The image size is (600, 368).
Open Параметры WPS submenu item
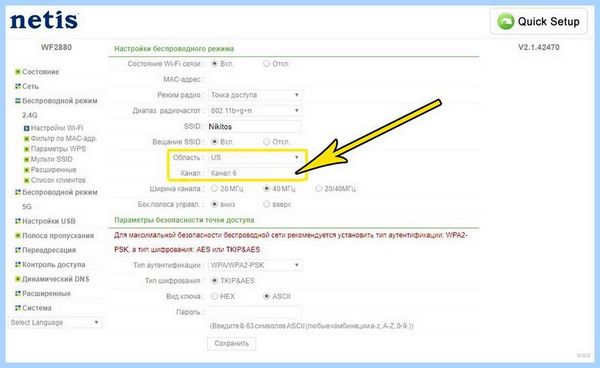tap(58, 149)
